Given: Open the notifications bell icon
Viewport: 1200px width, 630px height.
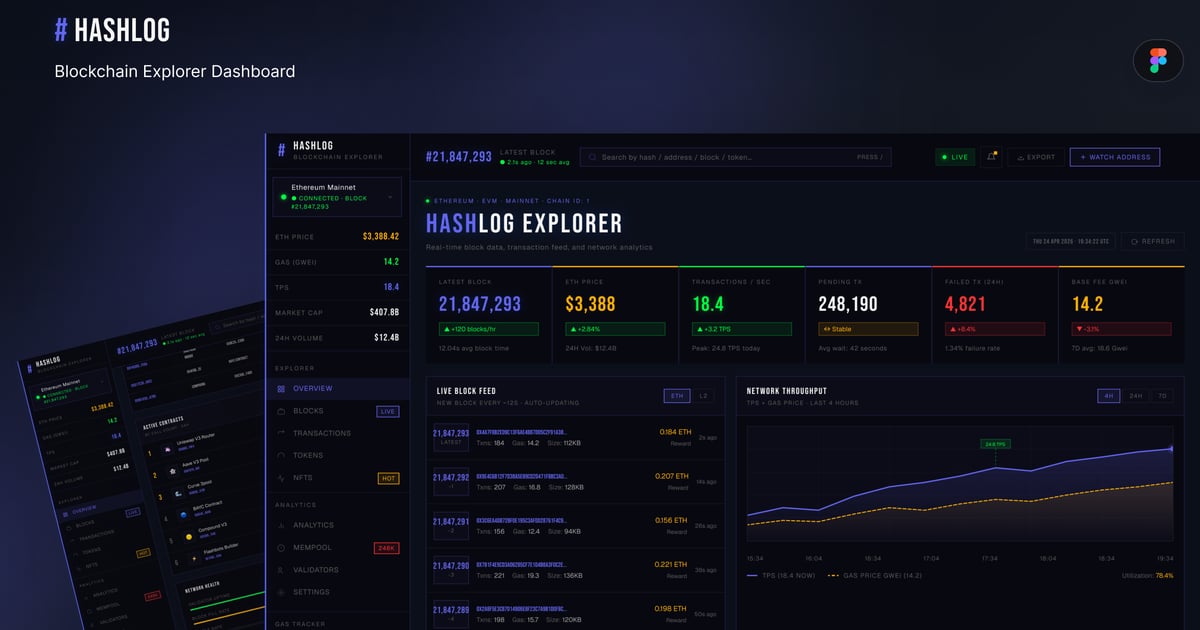Looking at the screenshot, I should (x=992, y=157).
